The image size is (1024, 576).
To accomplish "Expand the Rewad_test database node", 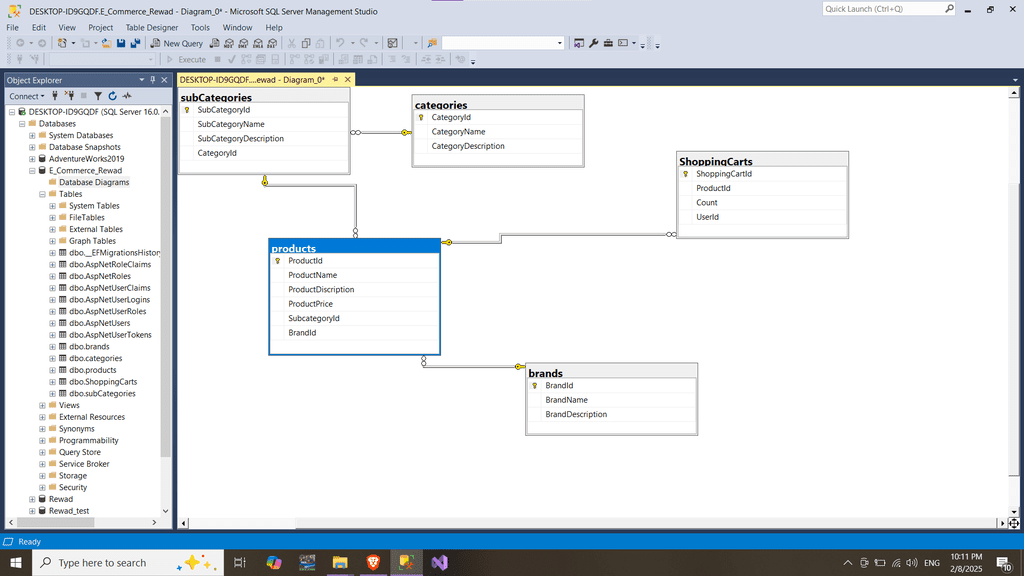I will click(x=32, y=511).
